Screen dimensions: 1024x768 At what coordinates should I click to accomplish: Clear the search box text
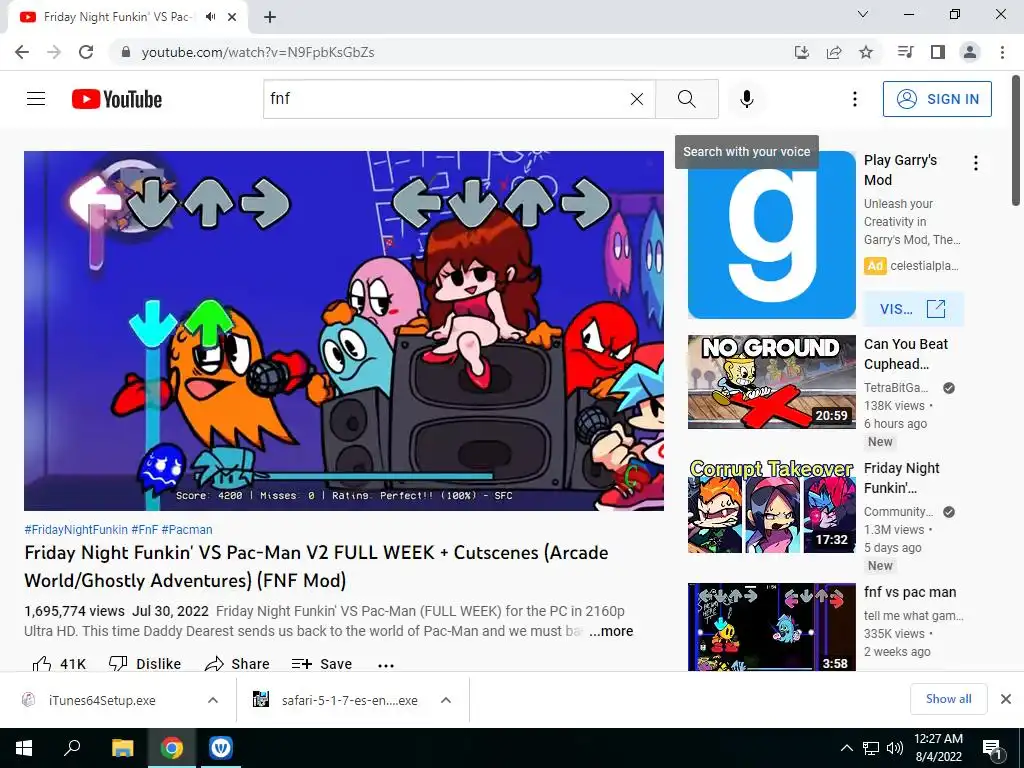[x=637, y=99]
